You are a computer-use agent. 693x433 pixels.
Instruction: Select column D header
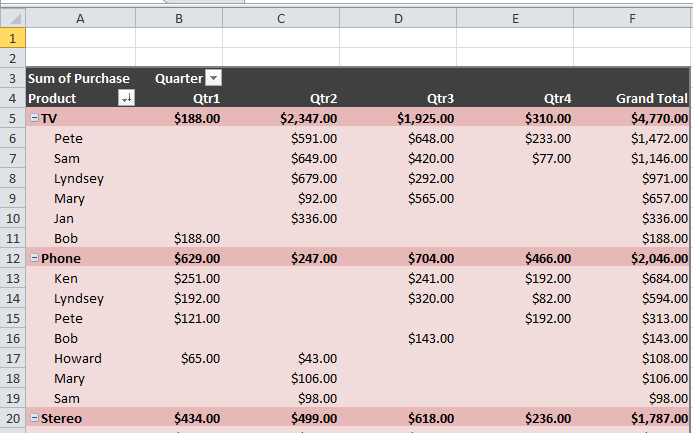pyautogui.click(x=399, y=18)
